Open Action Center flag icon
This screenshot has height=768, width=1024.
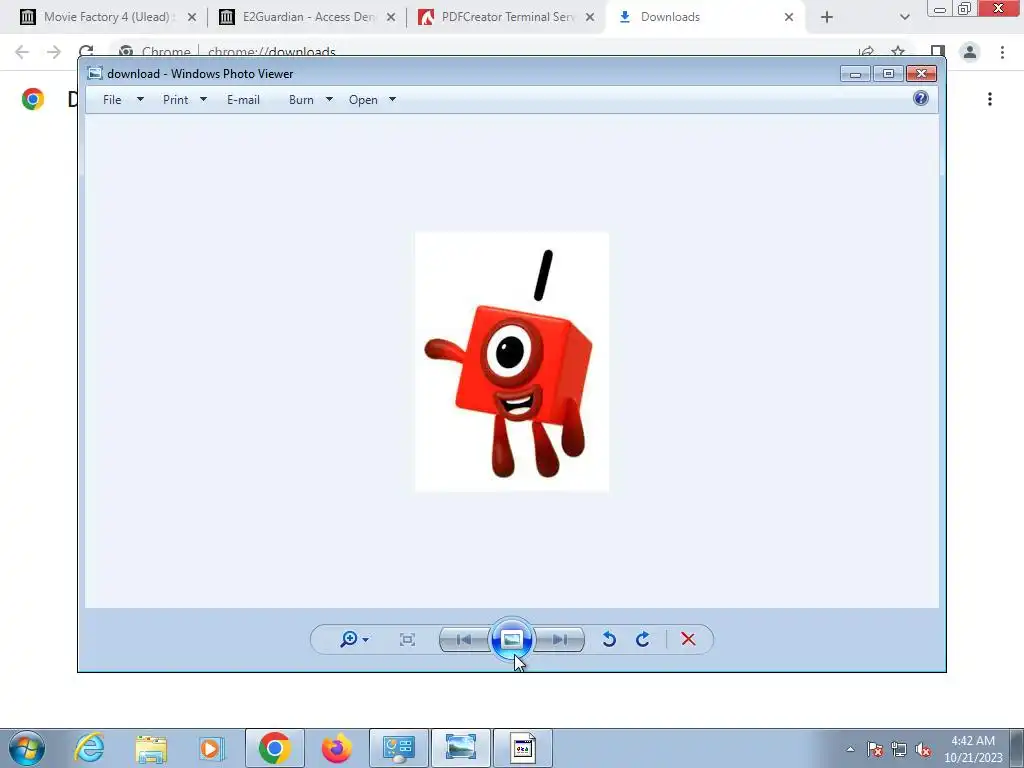pyautogui.click(x=875, y=749)
